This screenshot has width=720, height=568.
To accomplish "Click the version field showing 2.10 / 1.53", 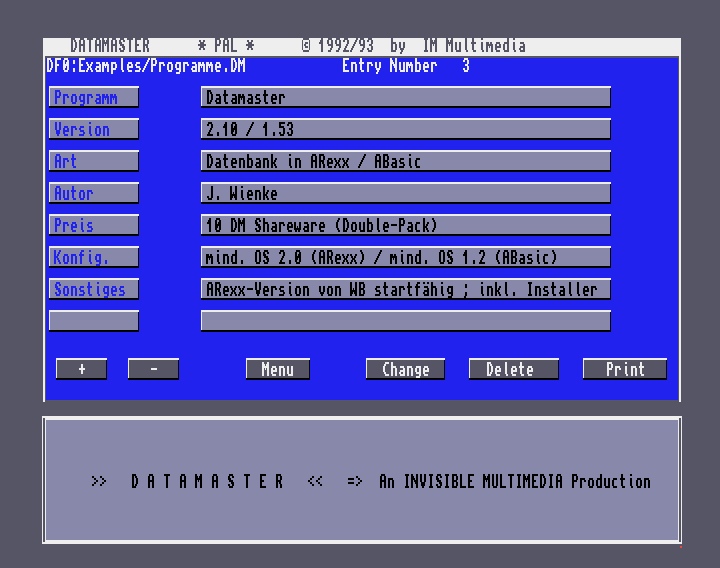I will pyautogui.click(x=405, y=129).
